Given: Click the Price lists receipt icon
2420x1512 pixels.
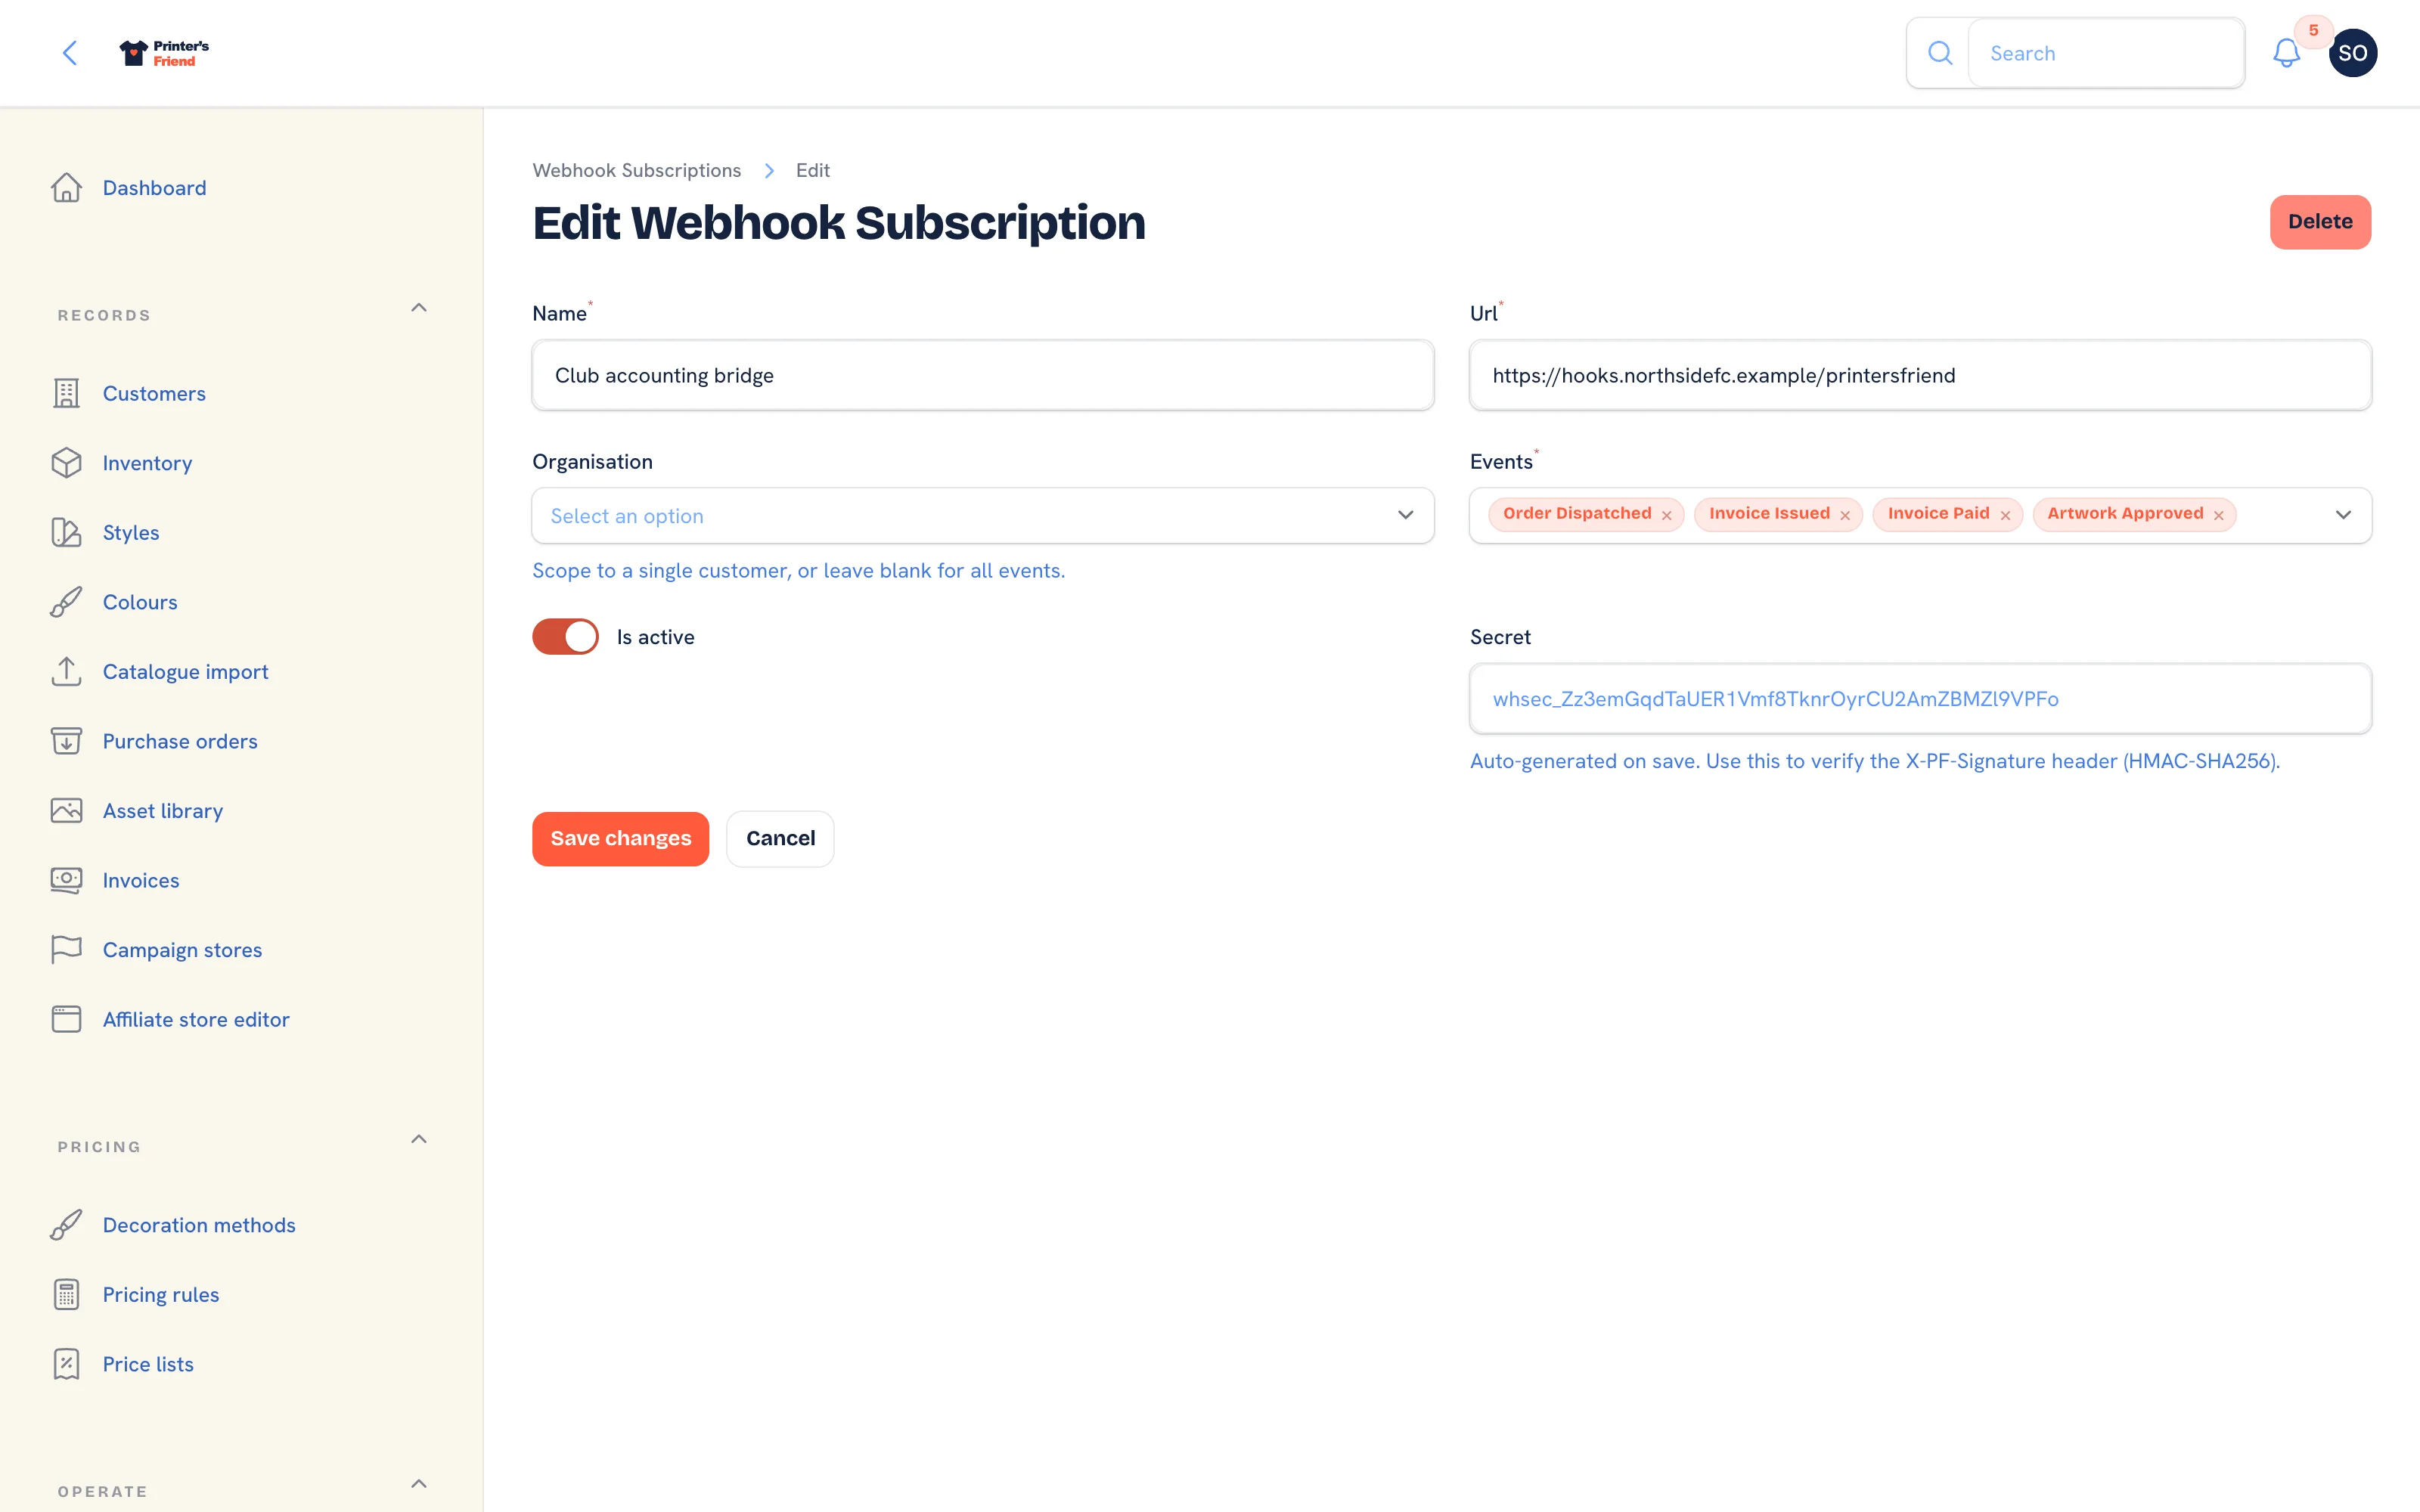Looking at the screenshot, I should 66,1364.
